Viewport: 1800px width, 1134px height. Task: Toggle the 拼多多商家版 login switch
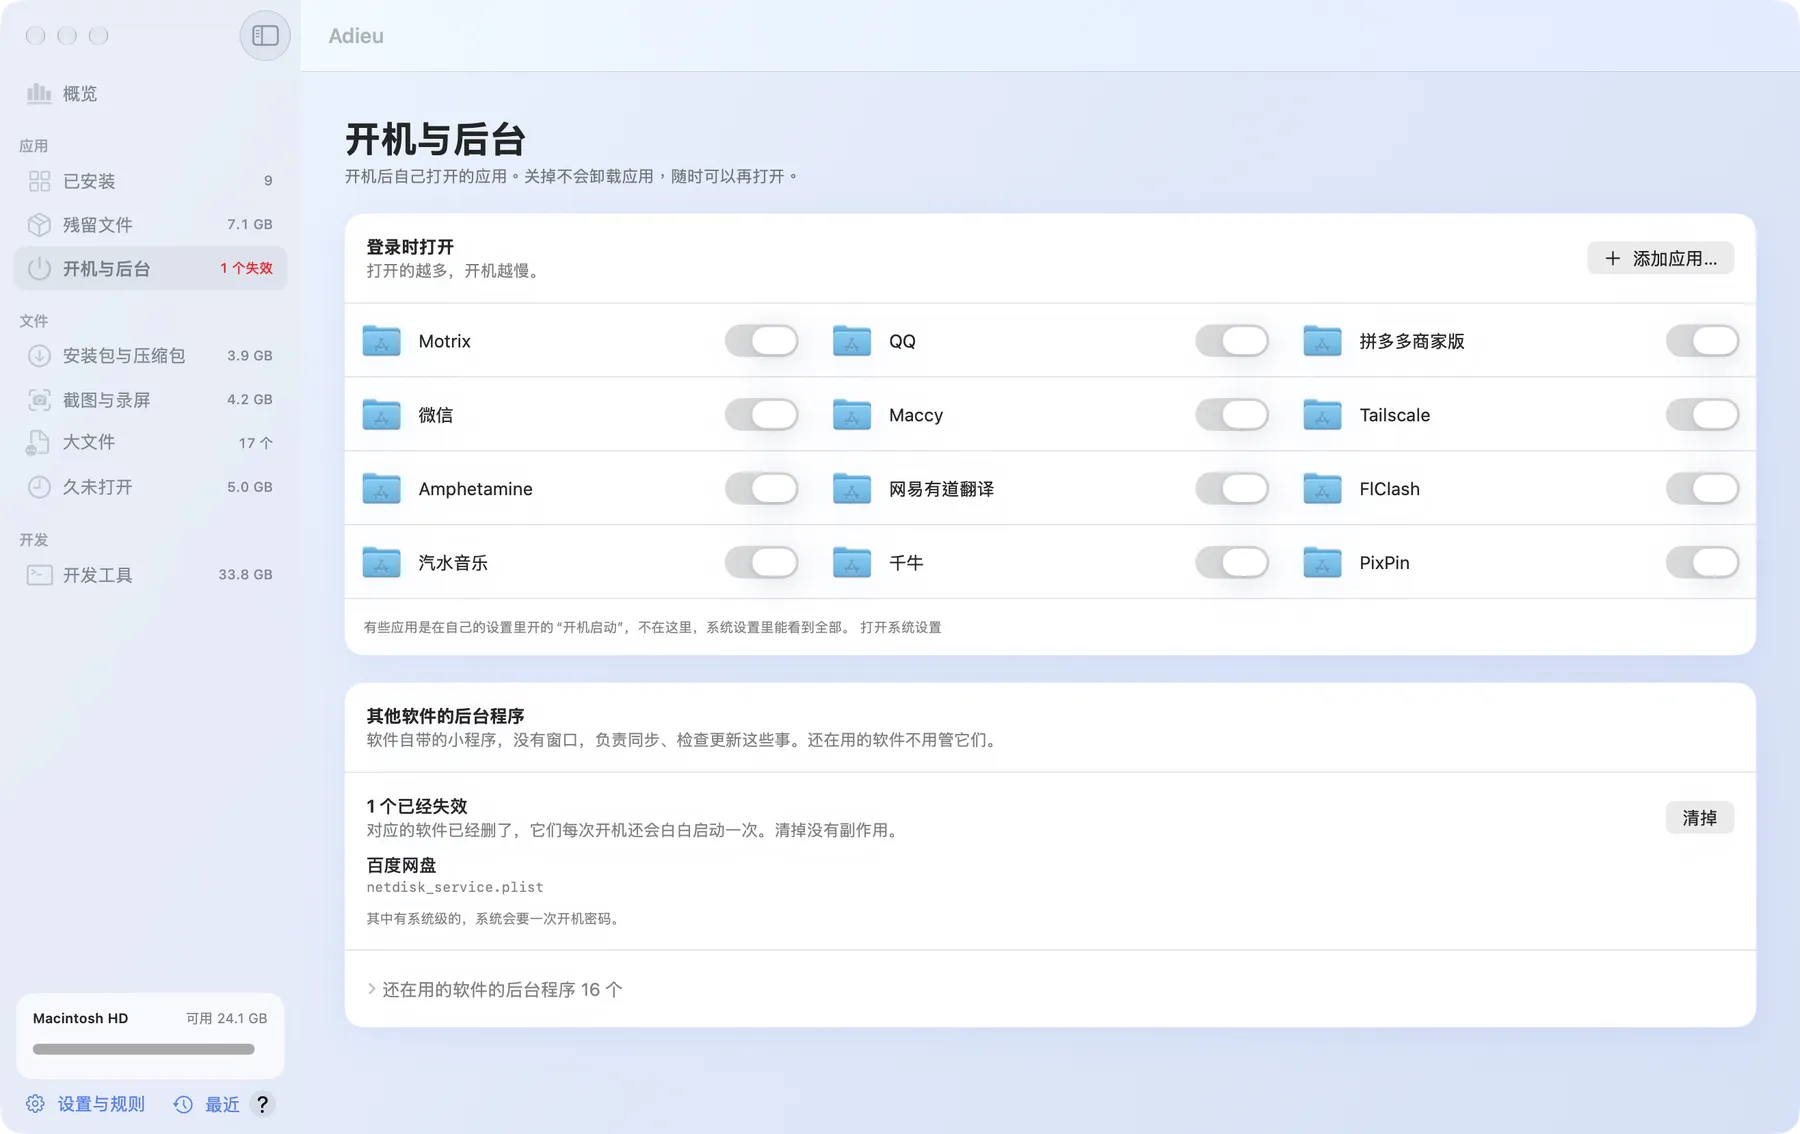click(1702, 341)
